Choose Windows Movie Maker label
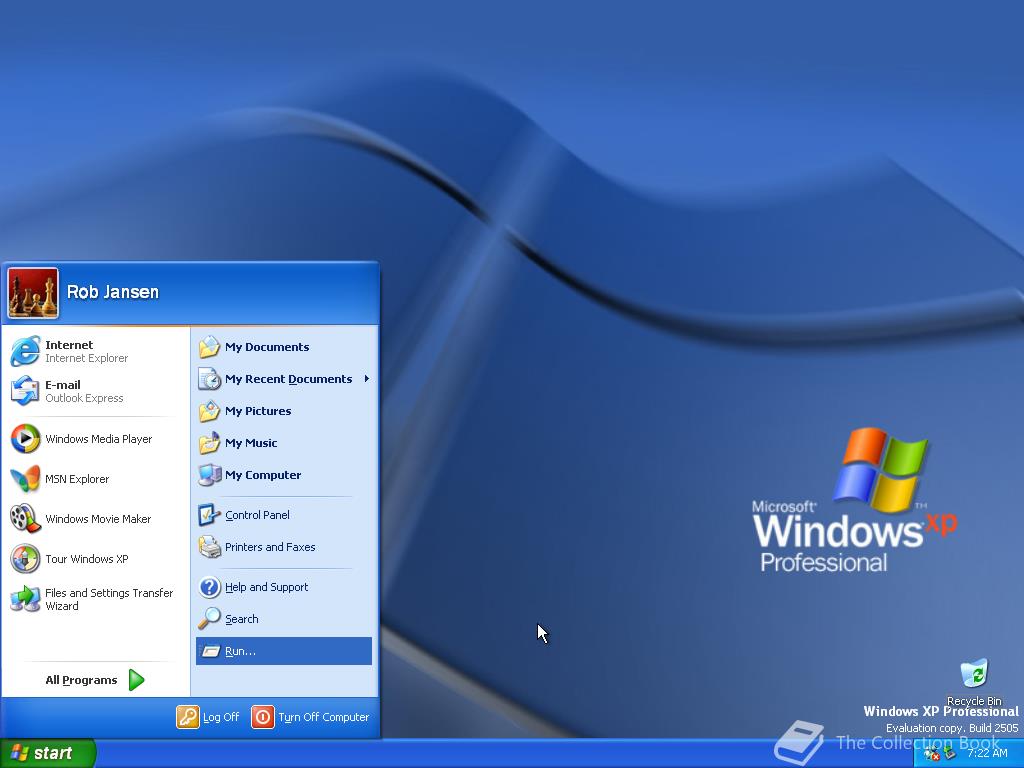The width and height of the screenshot is (1024, 768). (98, 519)
